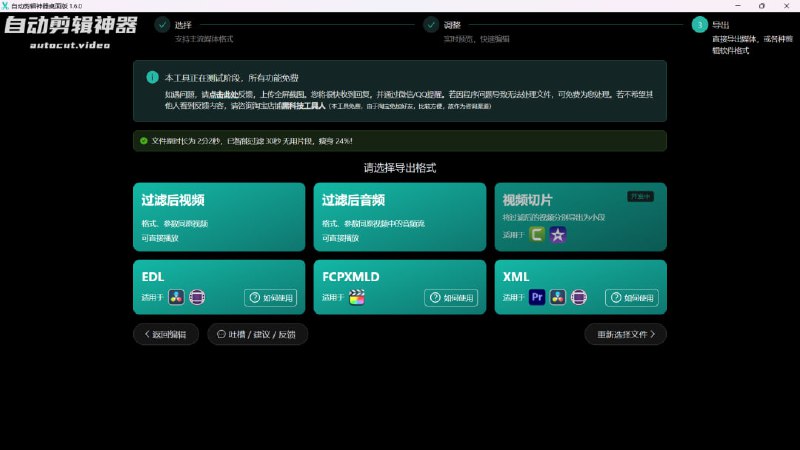This screenshot has width=800, height=450.
Task: Click the purple film reel icon in XML card
Action: pos(579,297)
